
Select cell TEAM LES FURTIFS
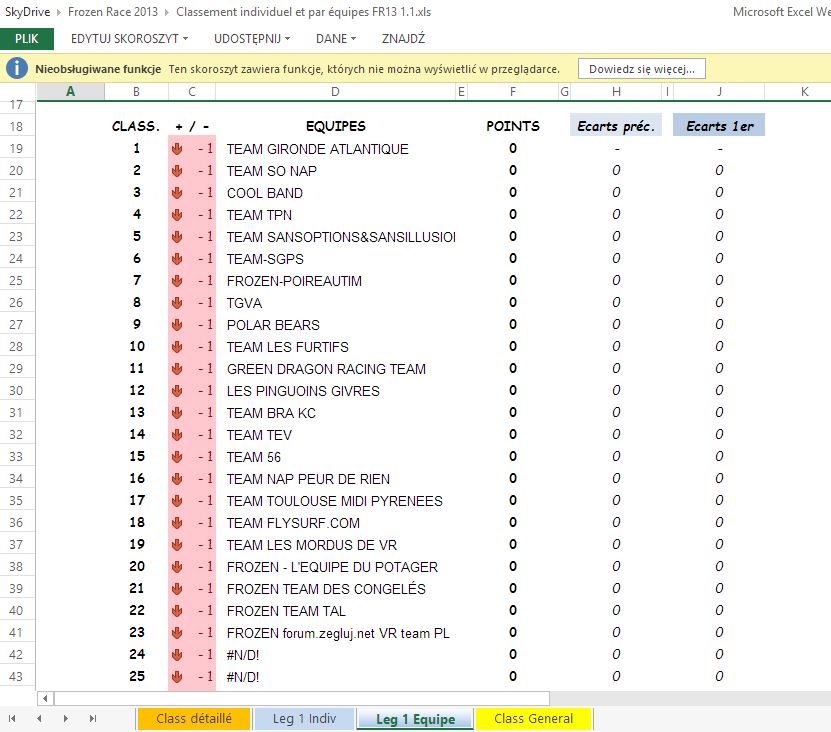(x=335, y=347)
